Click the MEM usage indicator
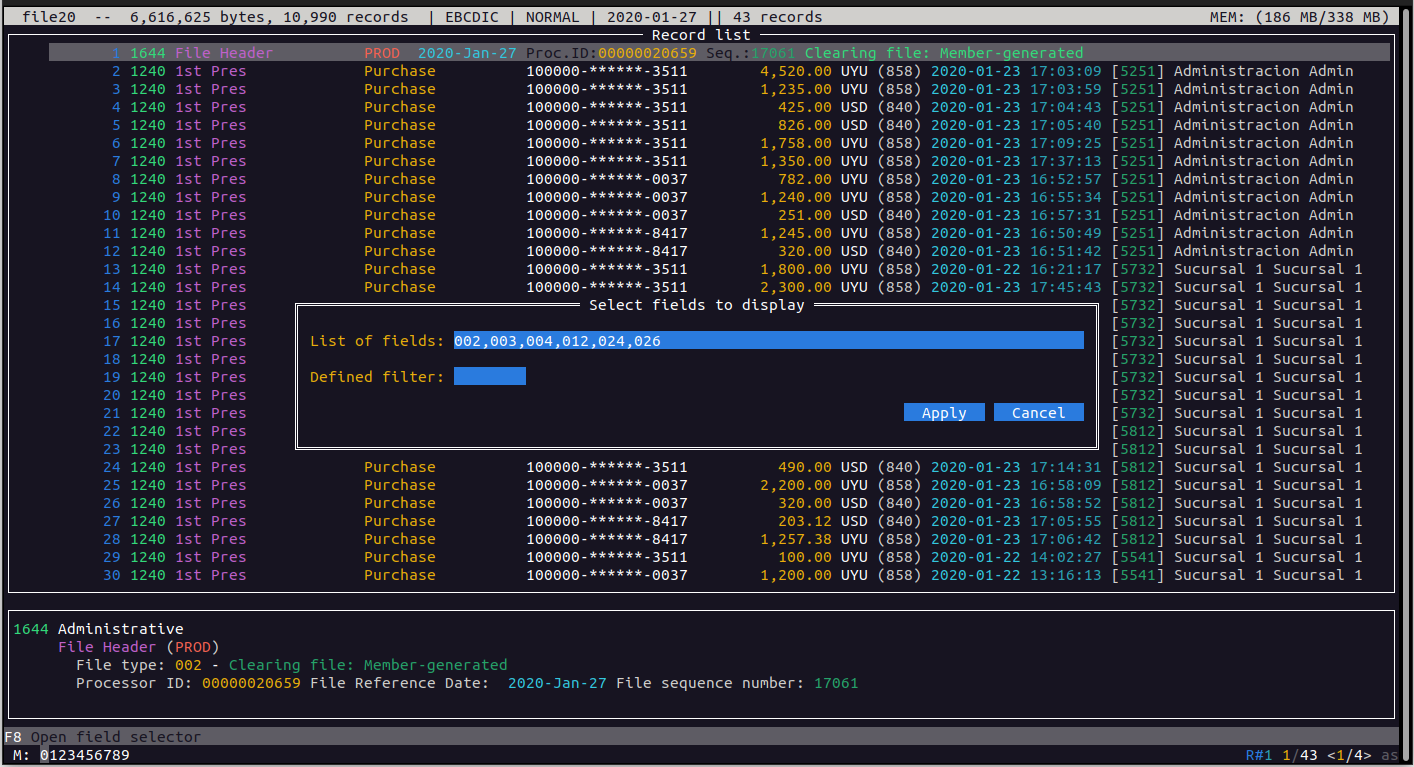 click(x=1299, y=17)
